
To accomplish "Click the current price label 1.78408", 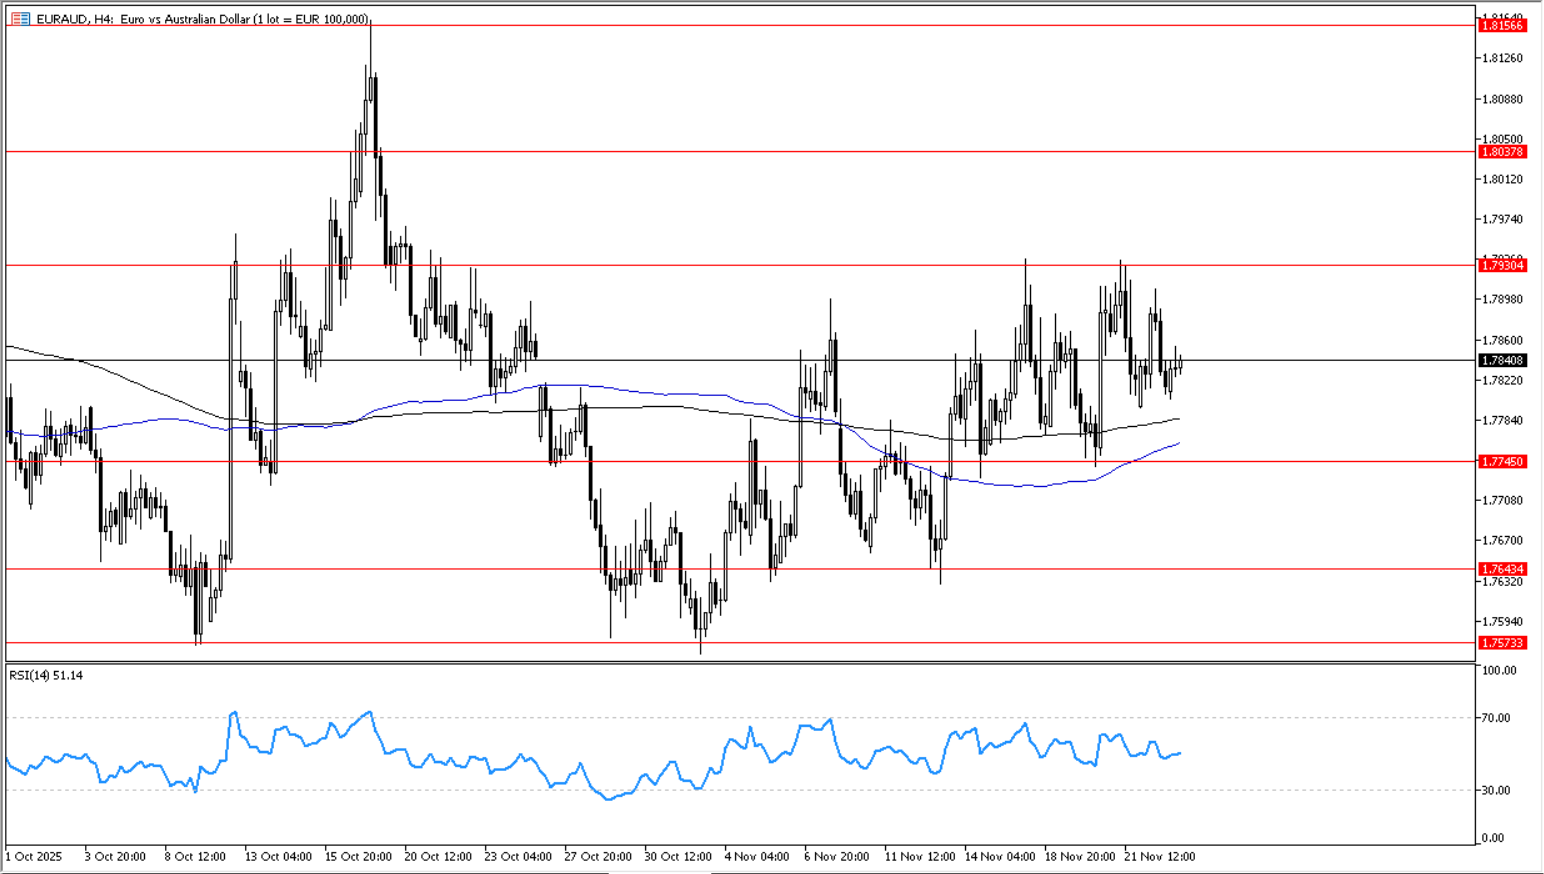I will (1501, 360).
